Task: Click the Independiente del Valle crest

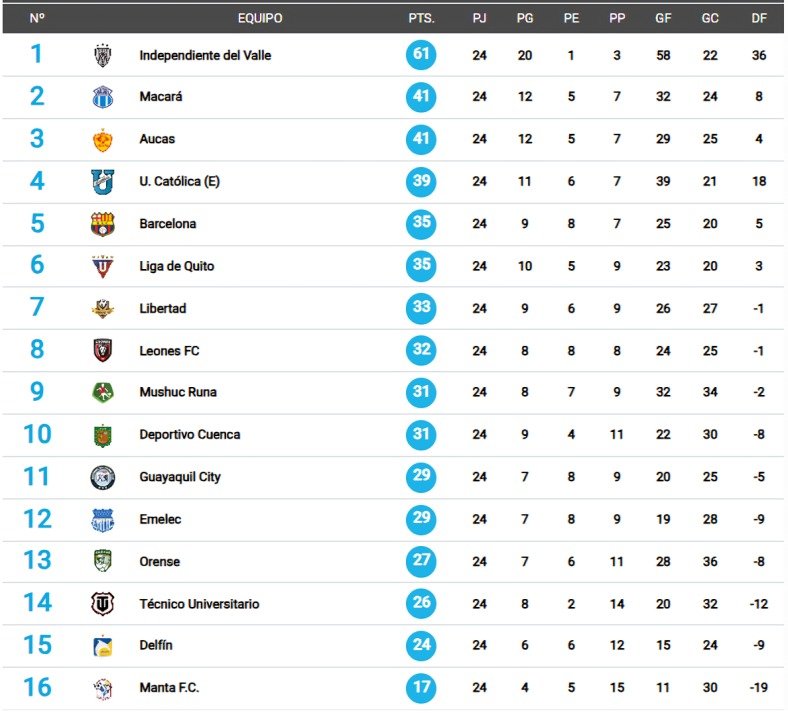Action: 103,55
